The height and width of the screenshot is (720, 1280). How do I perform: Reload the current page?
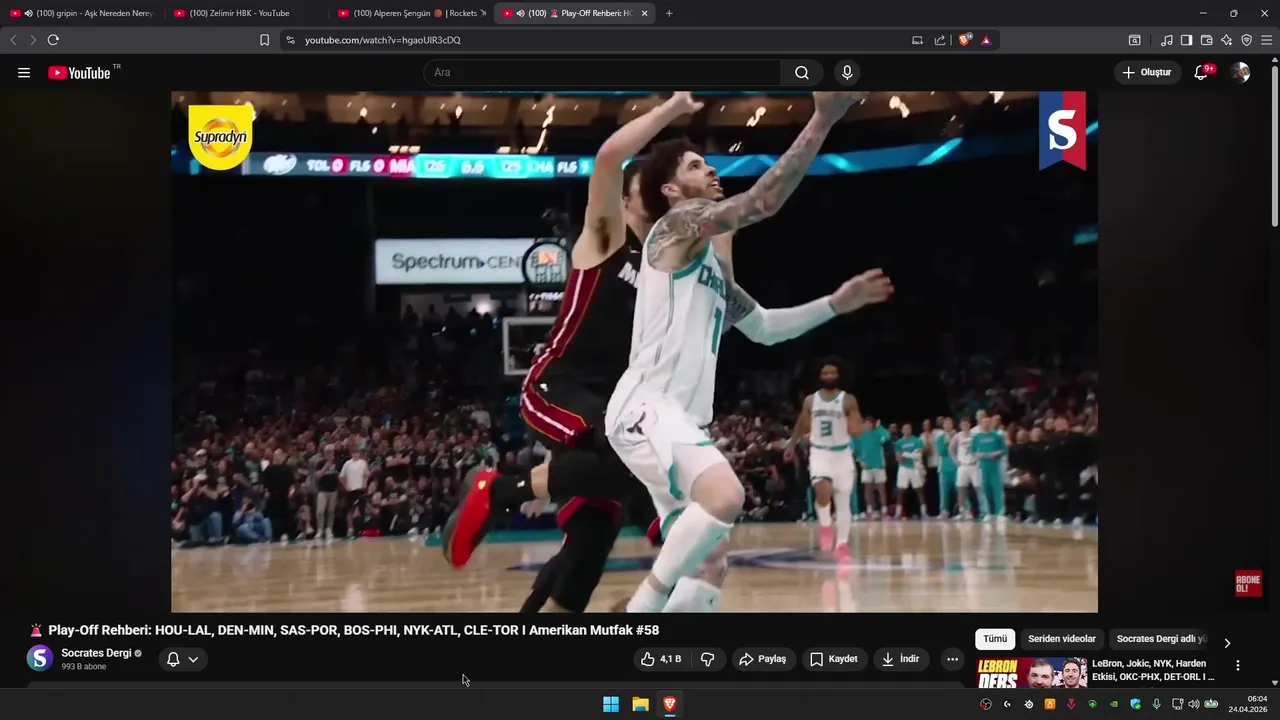pyautogui.click(x=53, y=40)
